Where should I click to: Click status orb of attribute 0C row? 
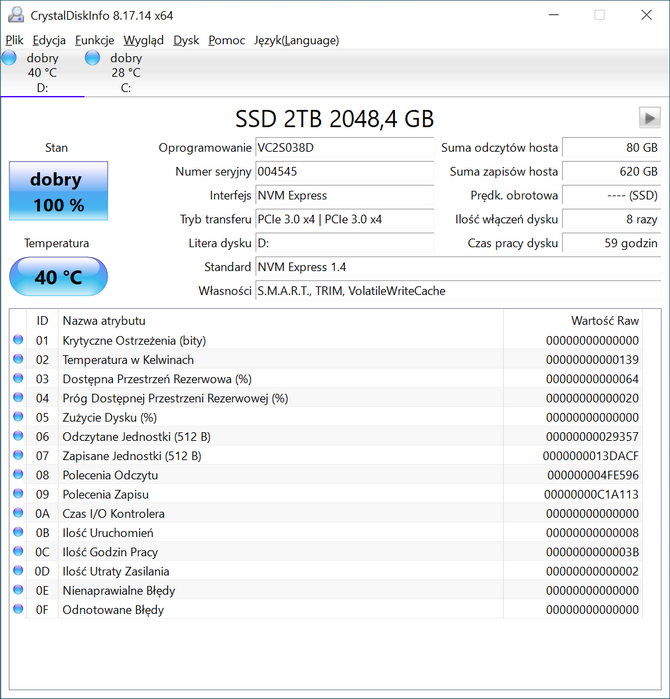click(18, 551)
